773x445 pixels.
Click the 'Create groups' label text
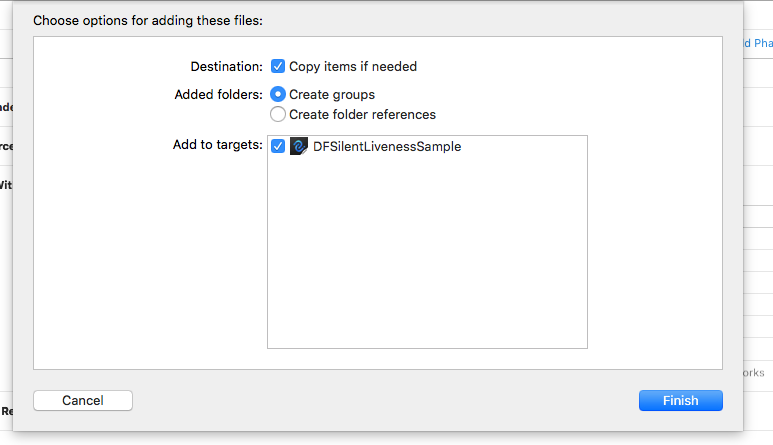pos(332,95)
